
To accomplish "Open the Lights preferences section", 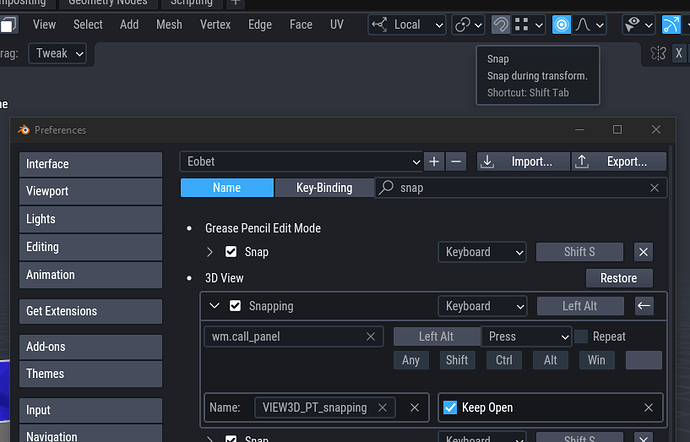I will (x=91, y=219).
